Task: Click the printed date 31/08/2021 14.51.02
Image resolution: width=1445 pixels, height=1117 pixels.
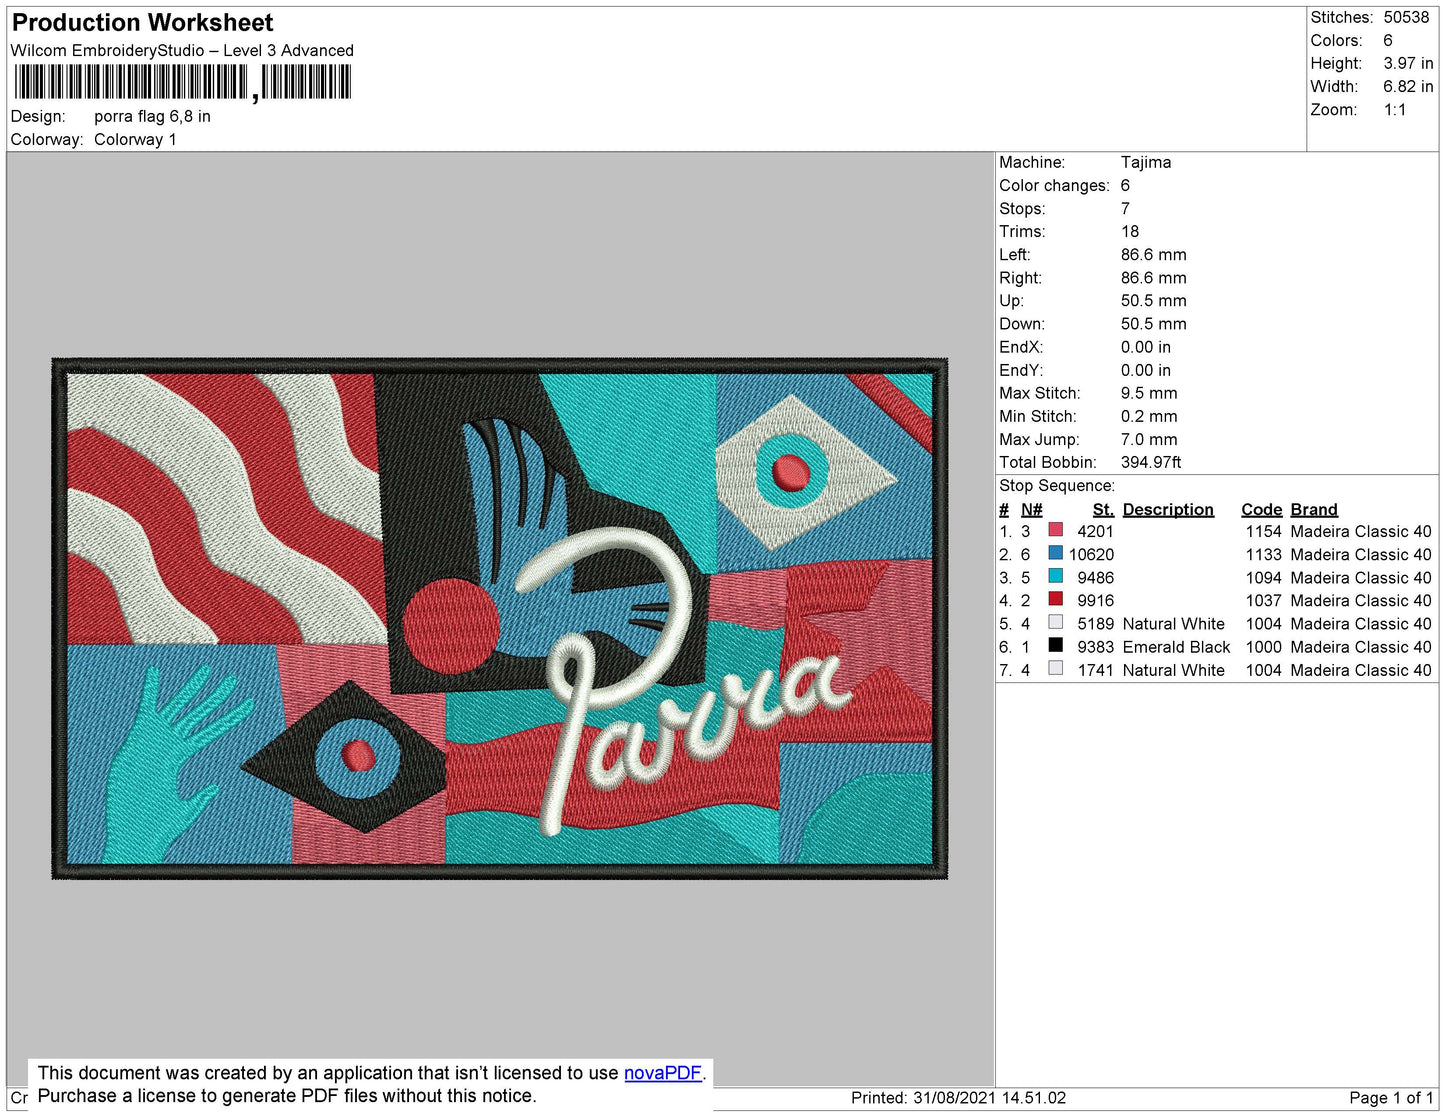Action: coord(989,1097)
